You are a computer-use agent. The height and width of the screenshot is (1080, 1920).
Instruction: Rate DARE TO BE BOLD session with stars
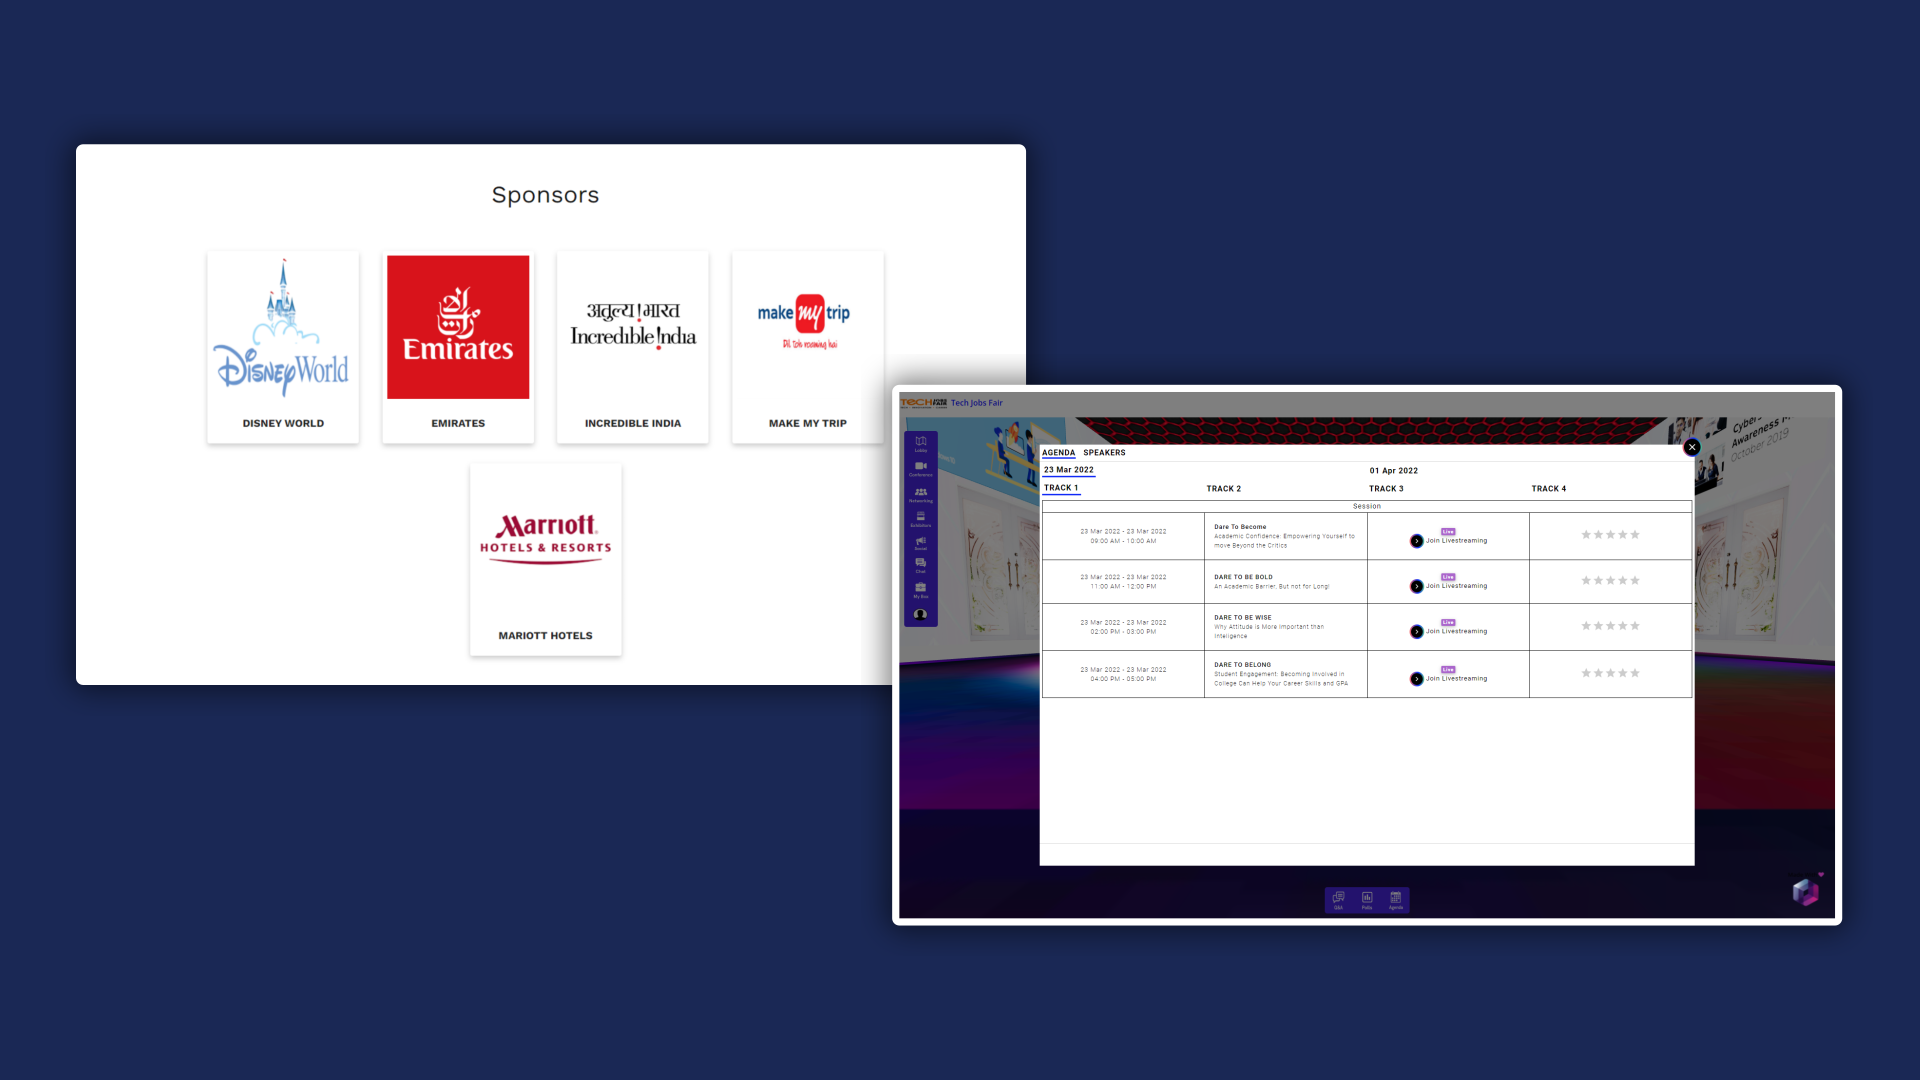coord(1610,581)
